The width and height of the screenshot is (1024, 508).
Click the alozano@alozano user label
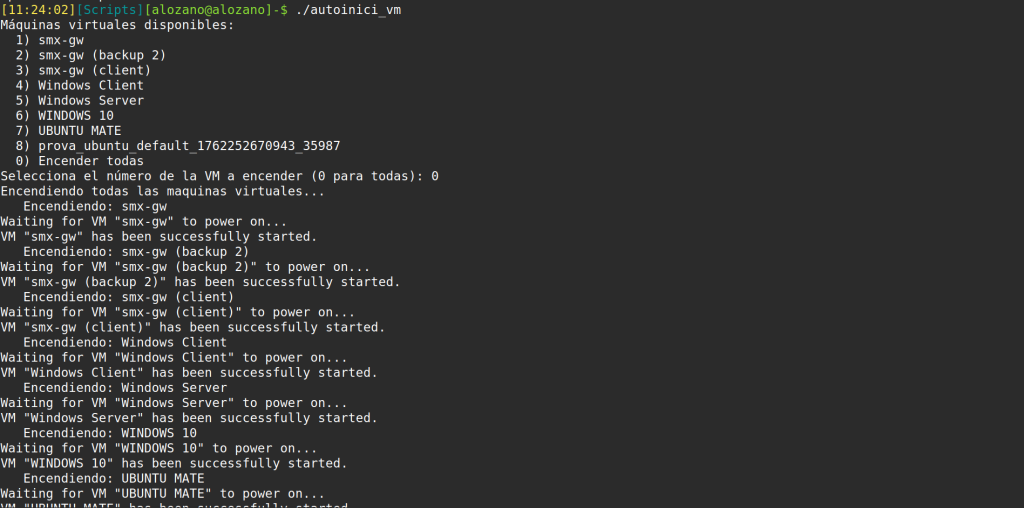click(x=209, y=10)
